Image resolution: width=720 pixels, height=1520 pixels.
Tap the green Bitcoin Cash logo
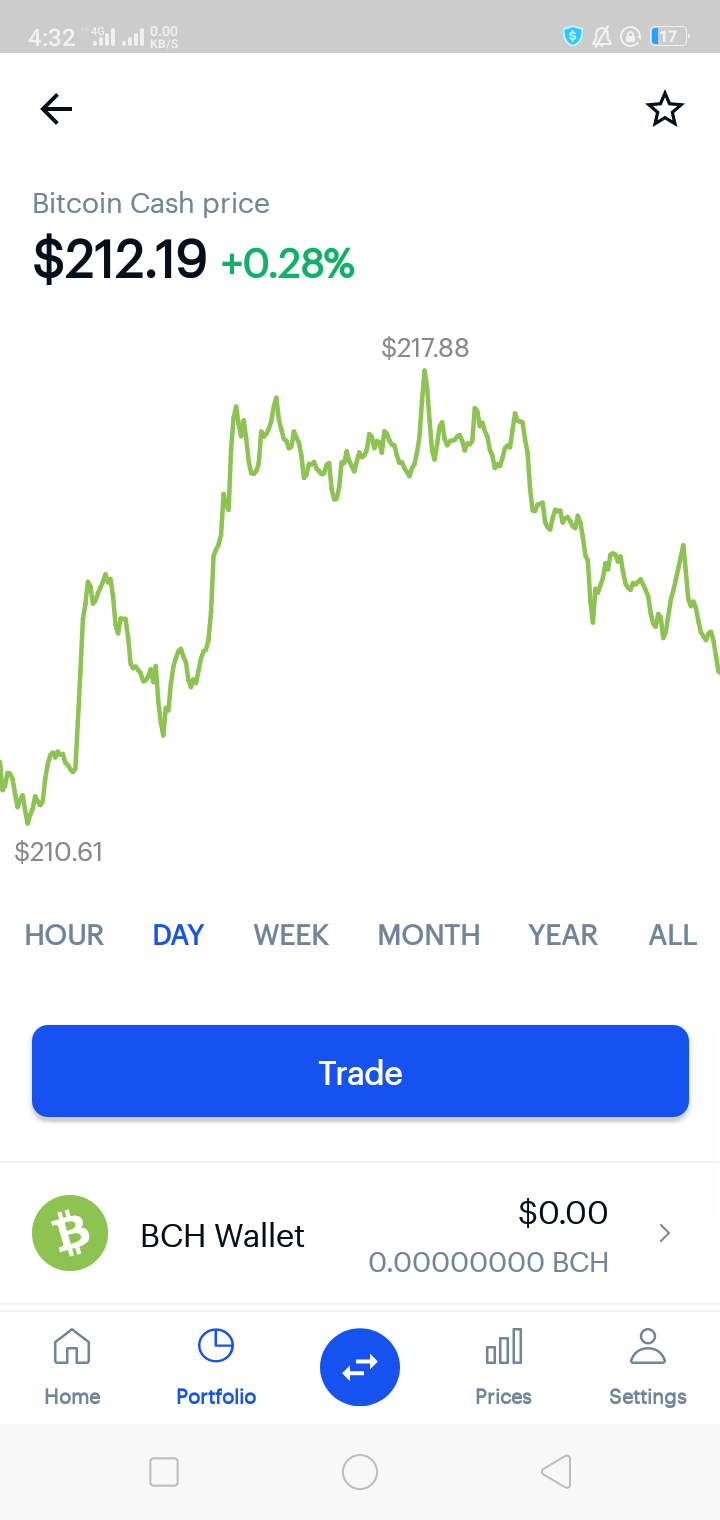click(70, 1234)
